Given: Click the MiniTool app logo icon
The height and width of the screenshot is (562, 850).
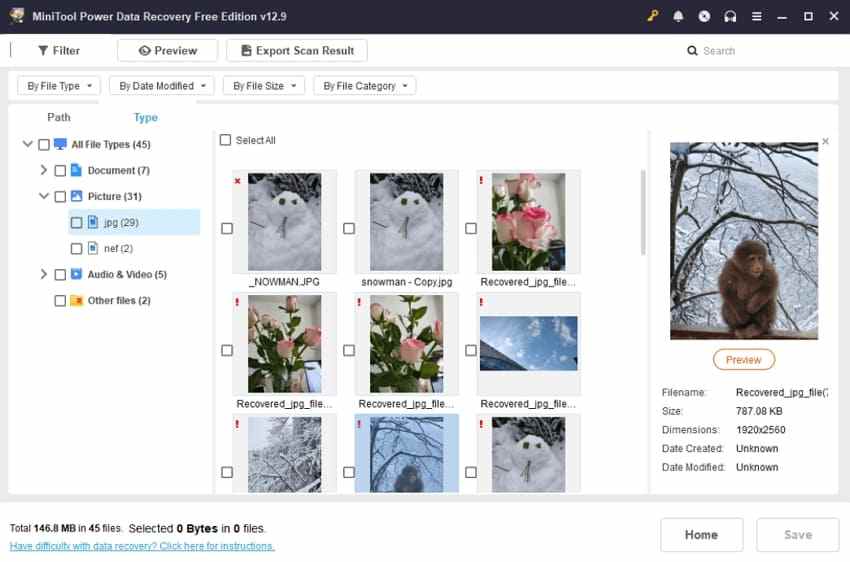Looking at the screenshot, I should pos(17,16).
